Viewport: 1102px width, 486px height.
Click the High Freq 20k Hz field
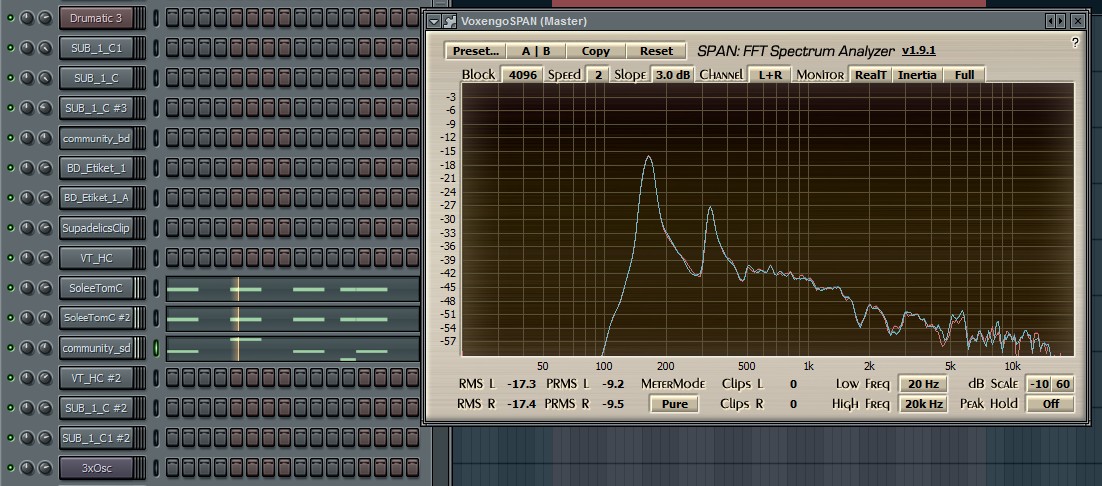tap(923, 404)
